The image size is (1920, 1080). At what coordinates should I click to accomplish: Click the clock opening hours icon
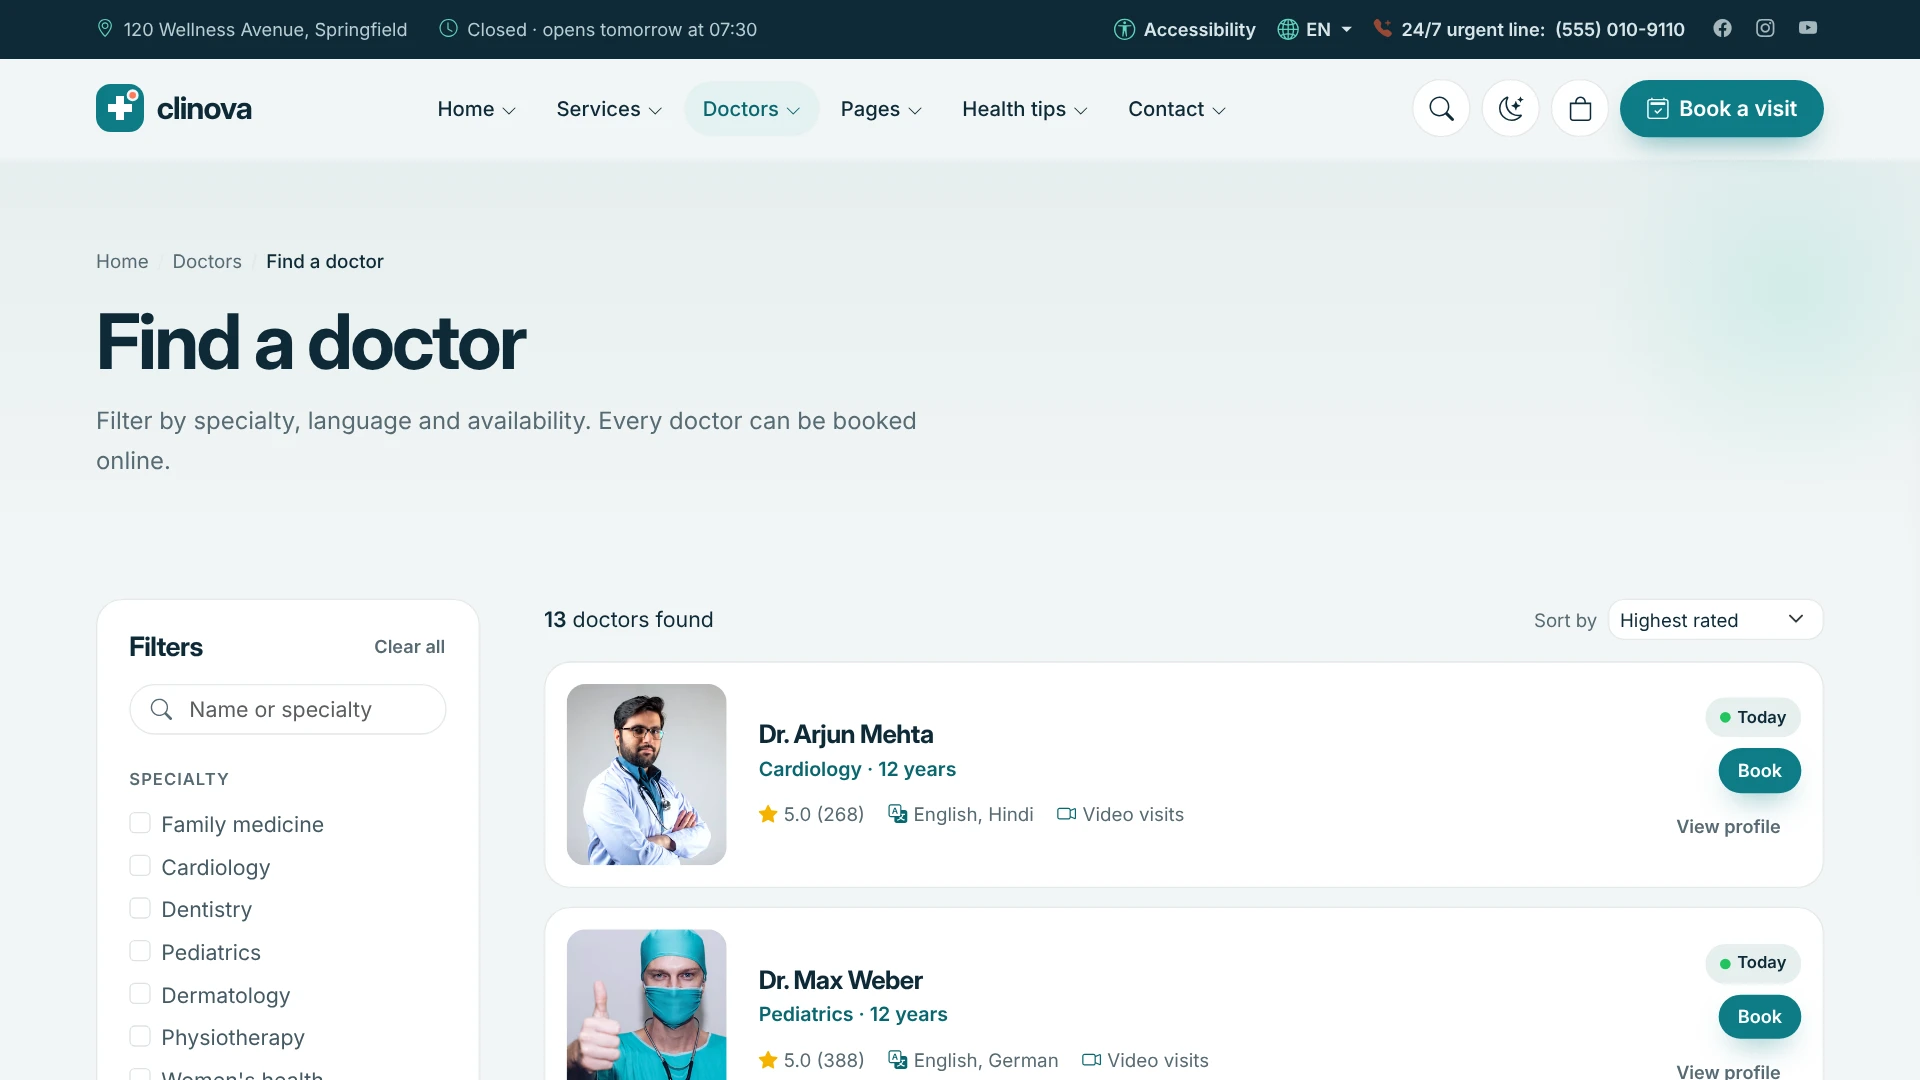[x=449, y=28]
